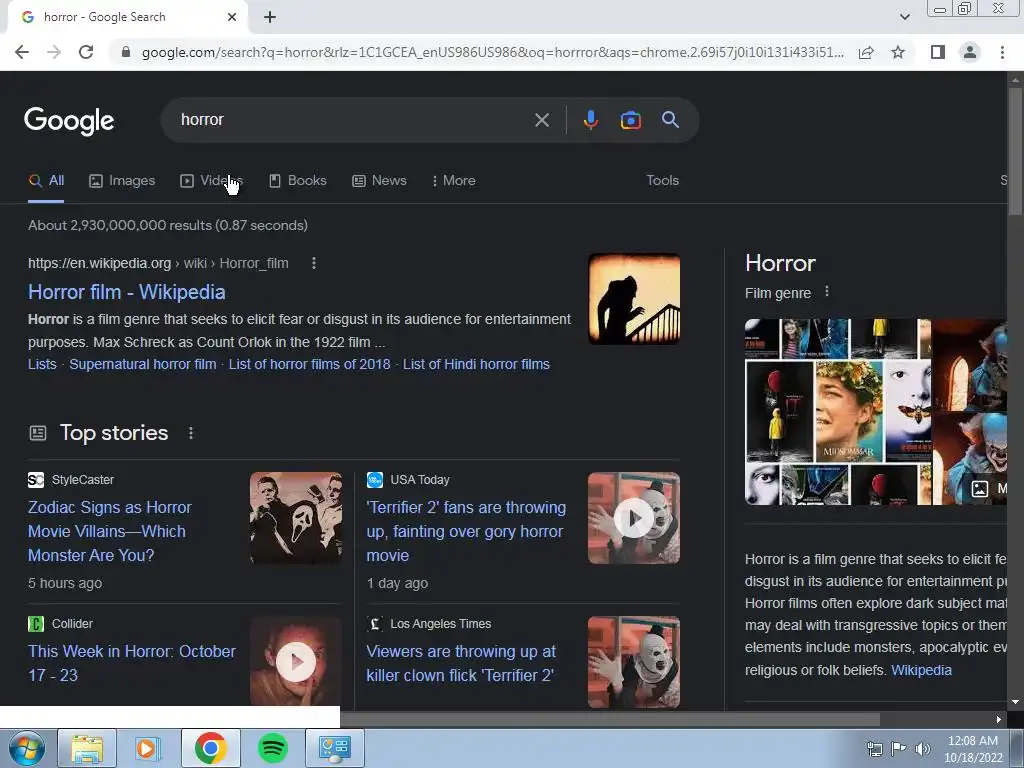Switch to the Books tab
Image resolution: width=1024 pixels, height=768 pixels.
pyautogui.click(x=298, y=180)
